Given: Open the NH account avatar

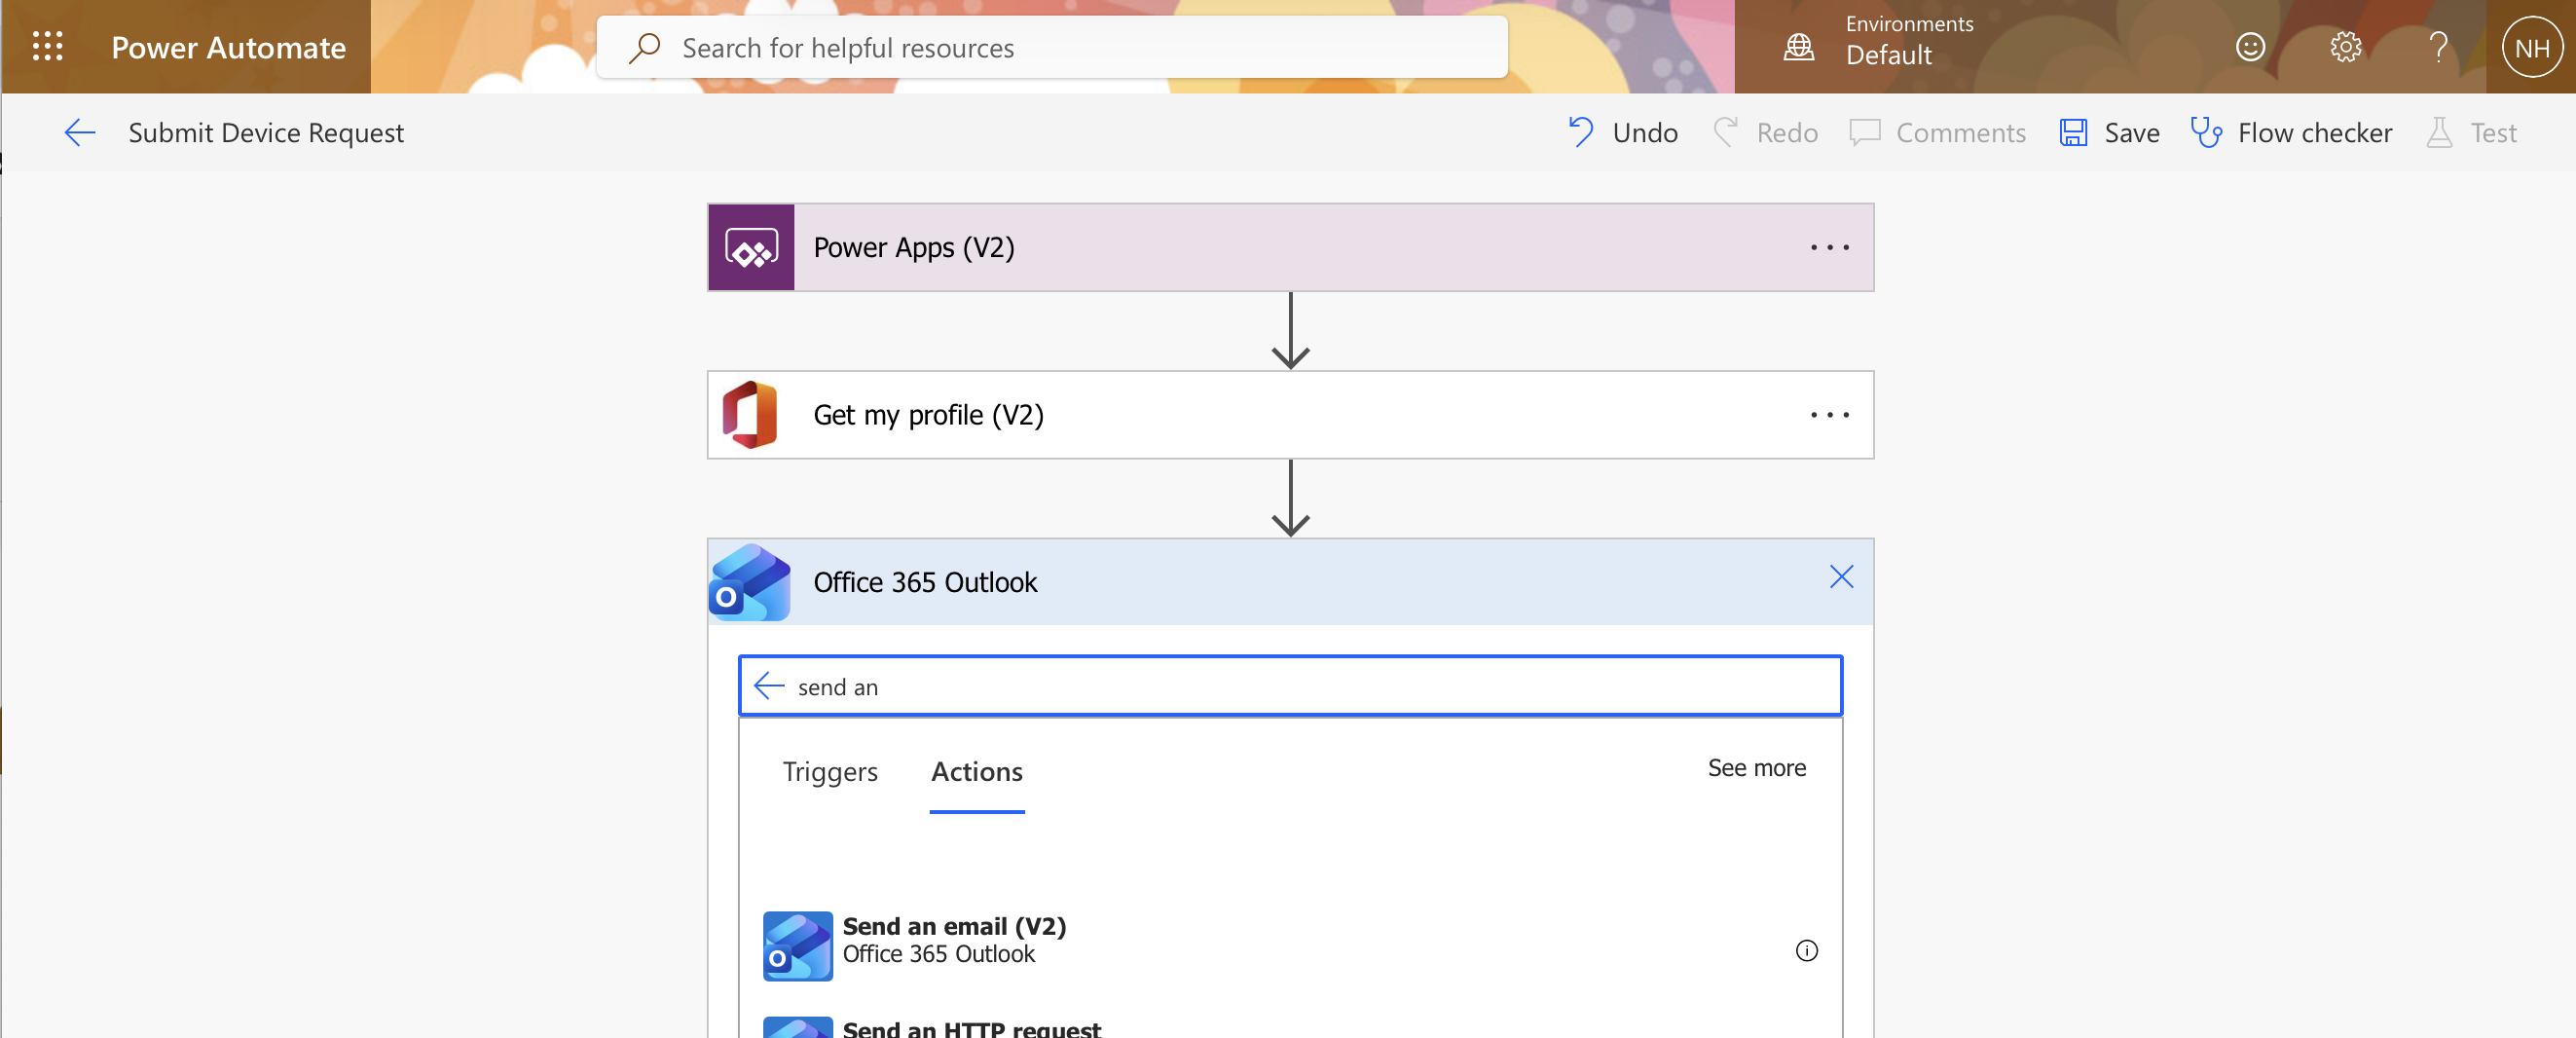Looking at the screenshot, I should [2531, 48].
